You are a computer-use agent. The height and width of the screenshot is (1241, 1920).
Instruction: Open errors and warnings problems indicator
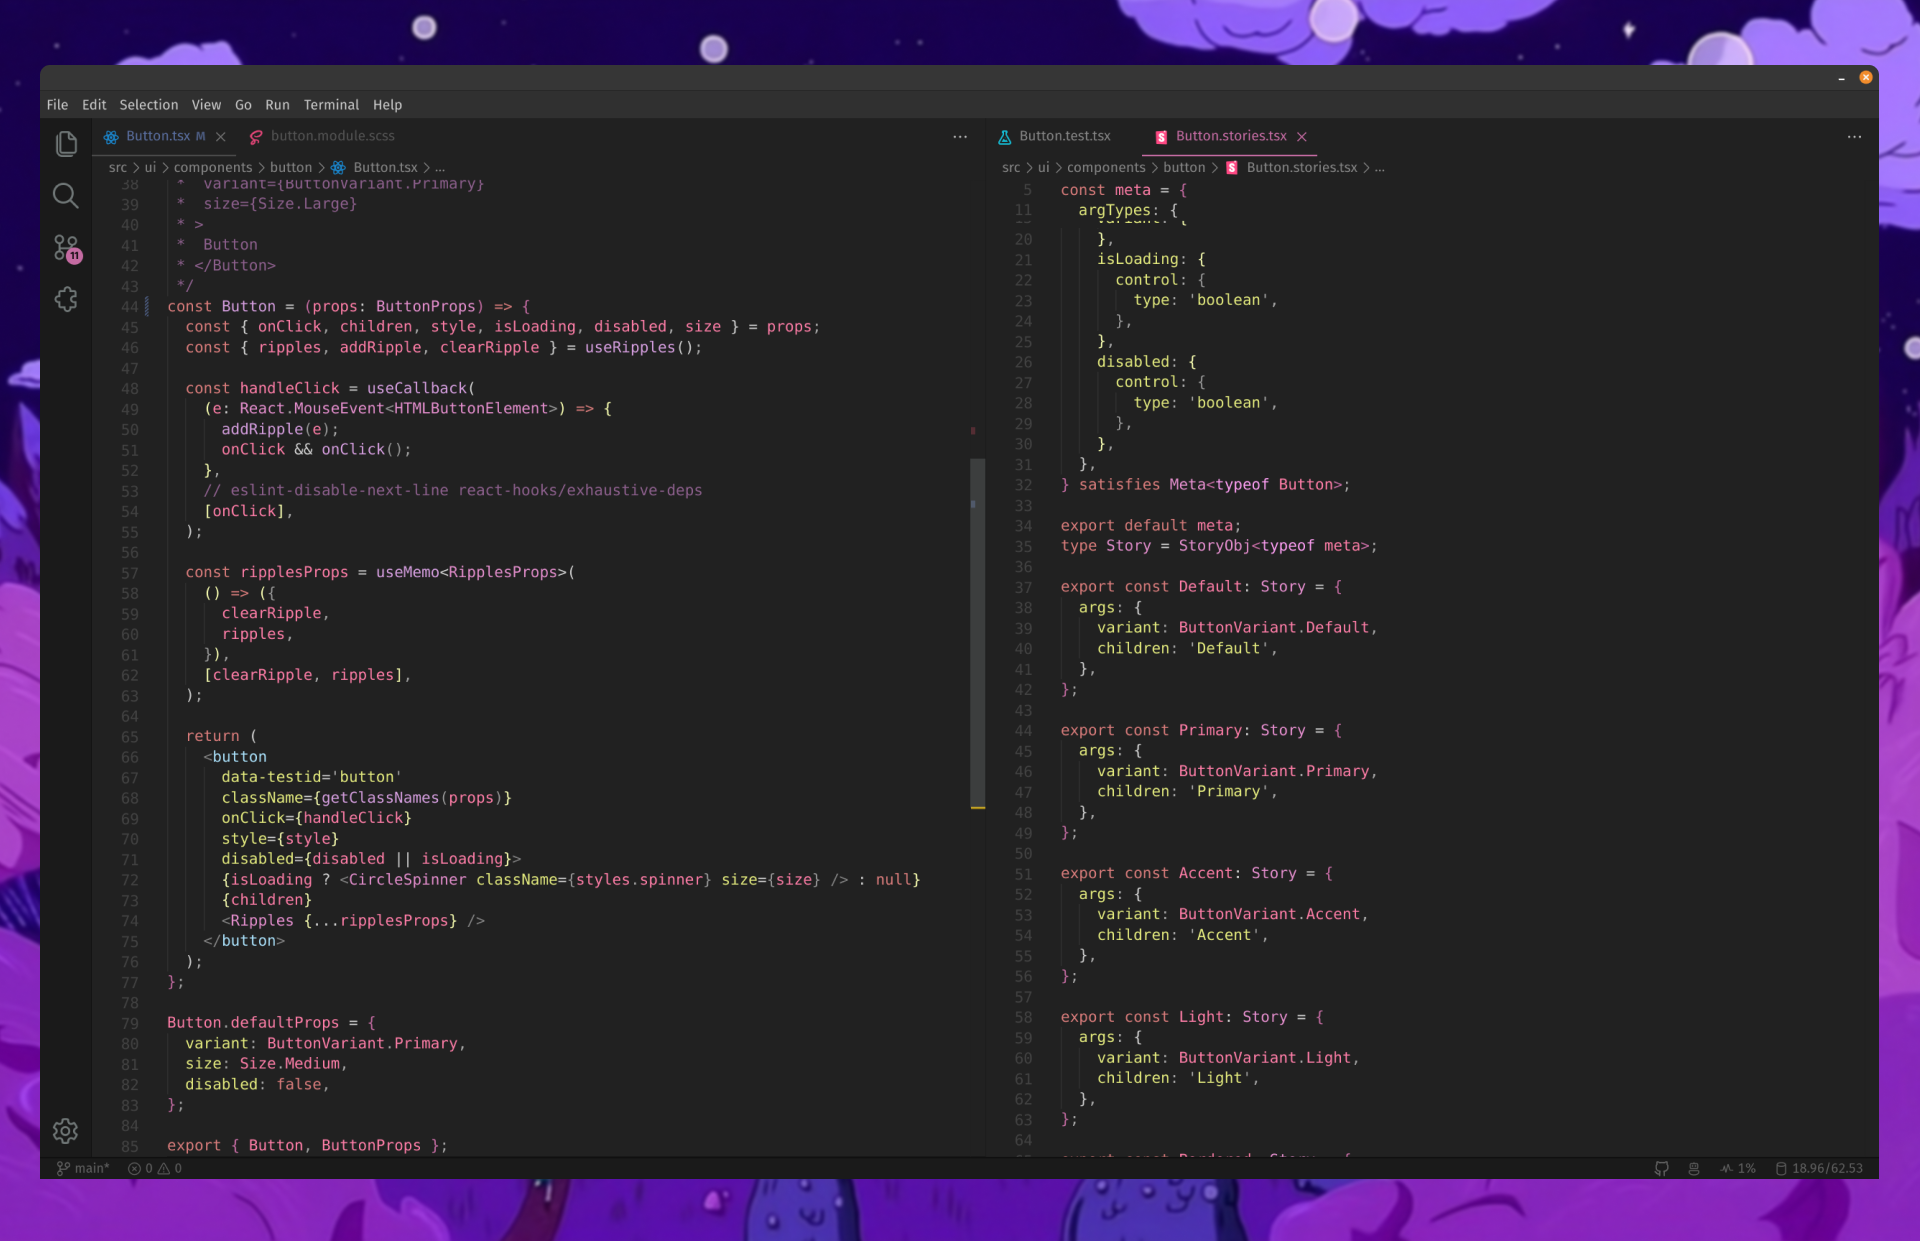[x=155, y=1168]
